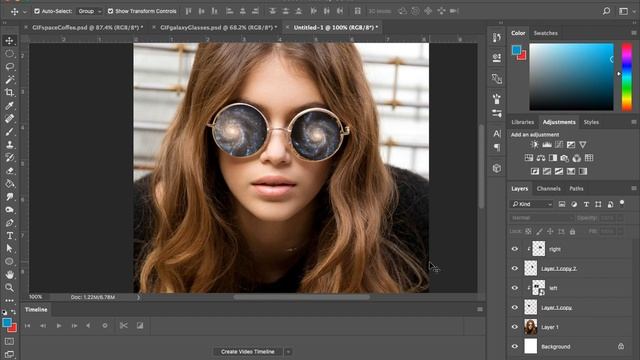Go to first frame in timeline
The width and height of the screenshot is (640, 360).
pyautogui.click(x=28, y=325)
